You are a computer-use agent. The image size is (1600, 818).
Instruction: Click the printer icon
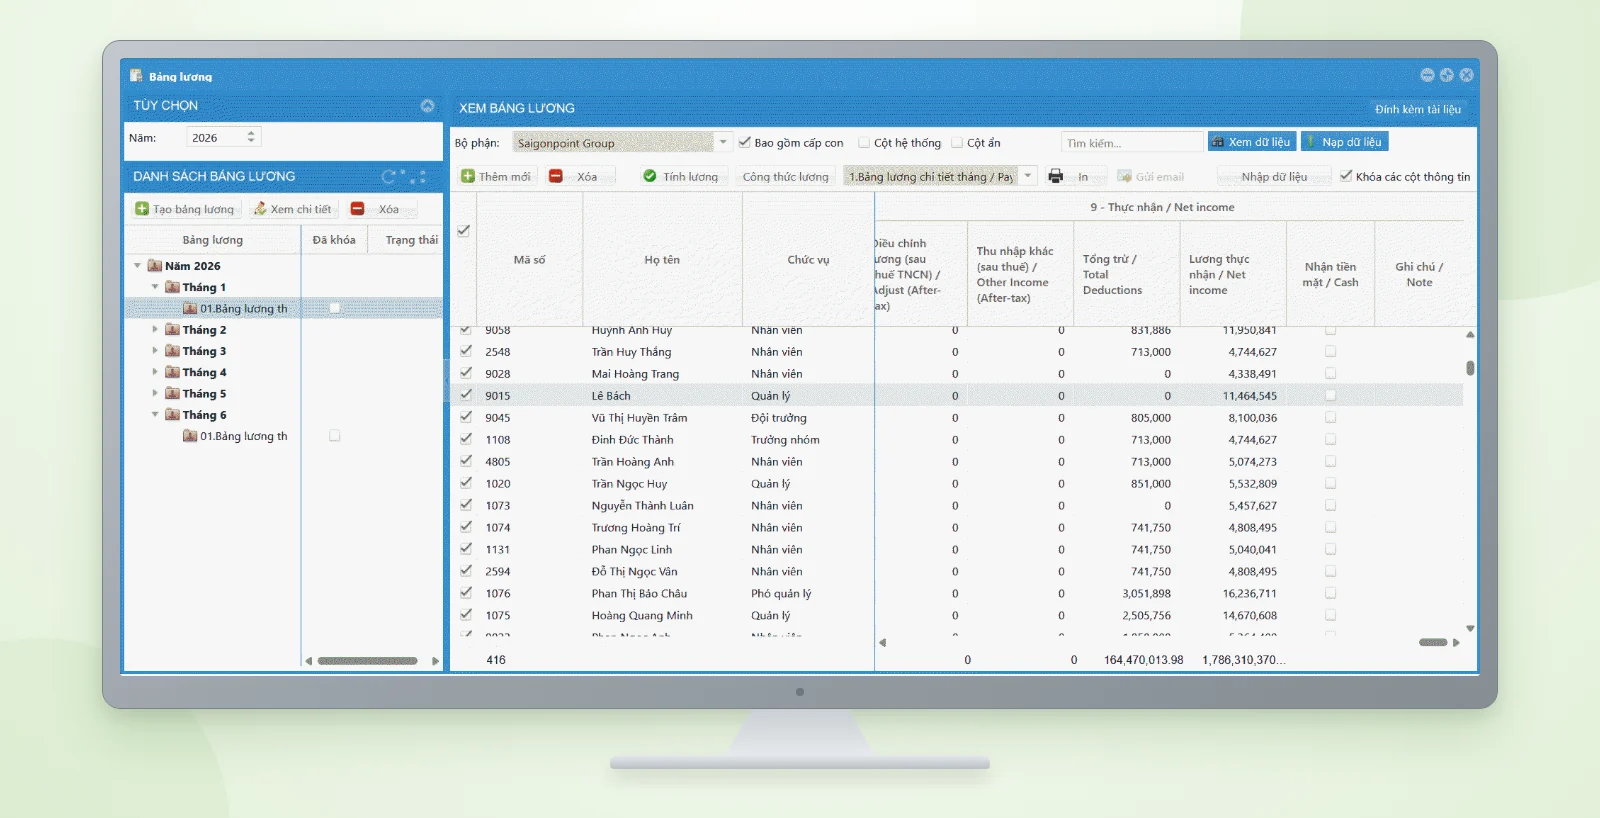point(1055,177)
